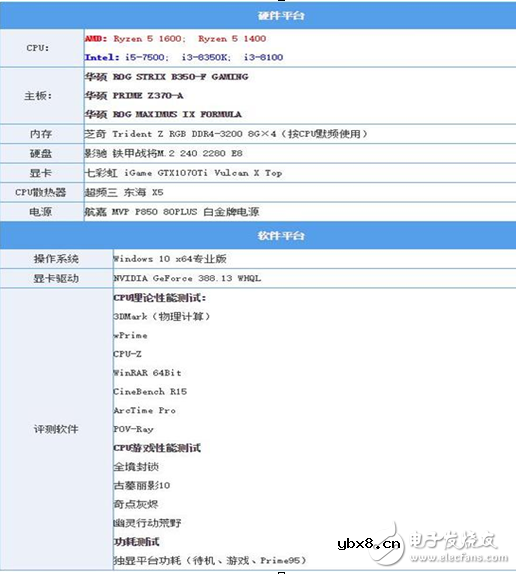Click the 幽灵行动荒野 entry
The image size is (516, 574).
(x=147, y=523)
